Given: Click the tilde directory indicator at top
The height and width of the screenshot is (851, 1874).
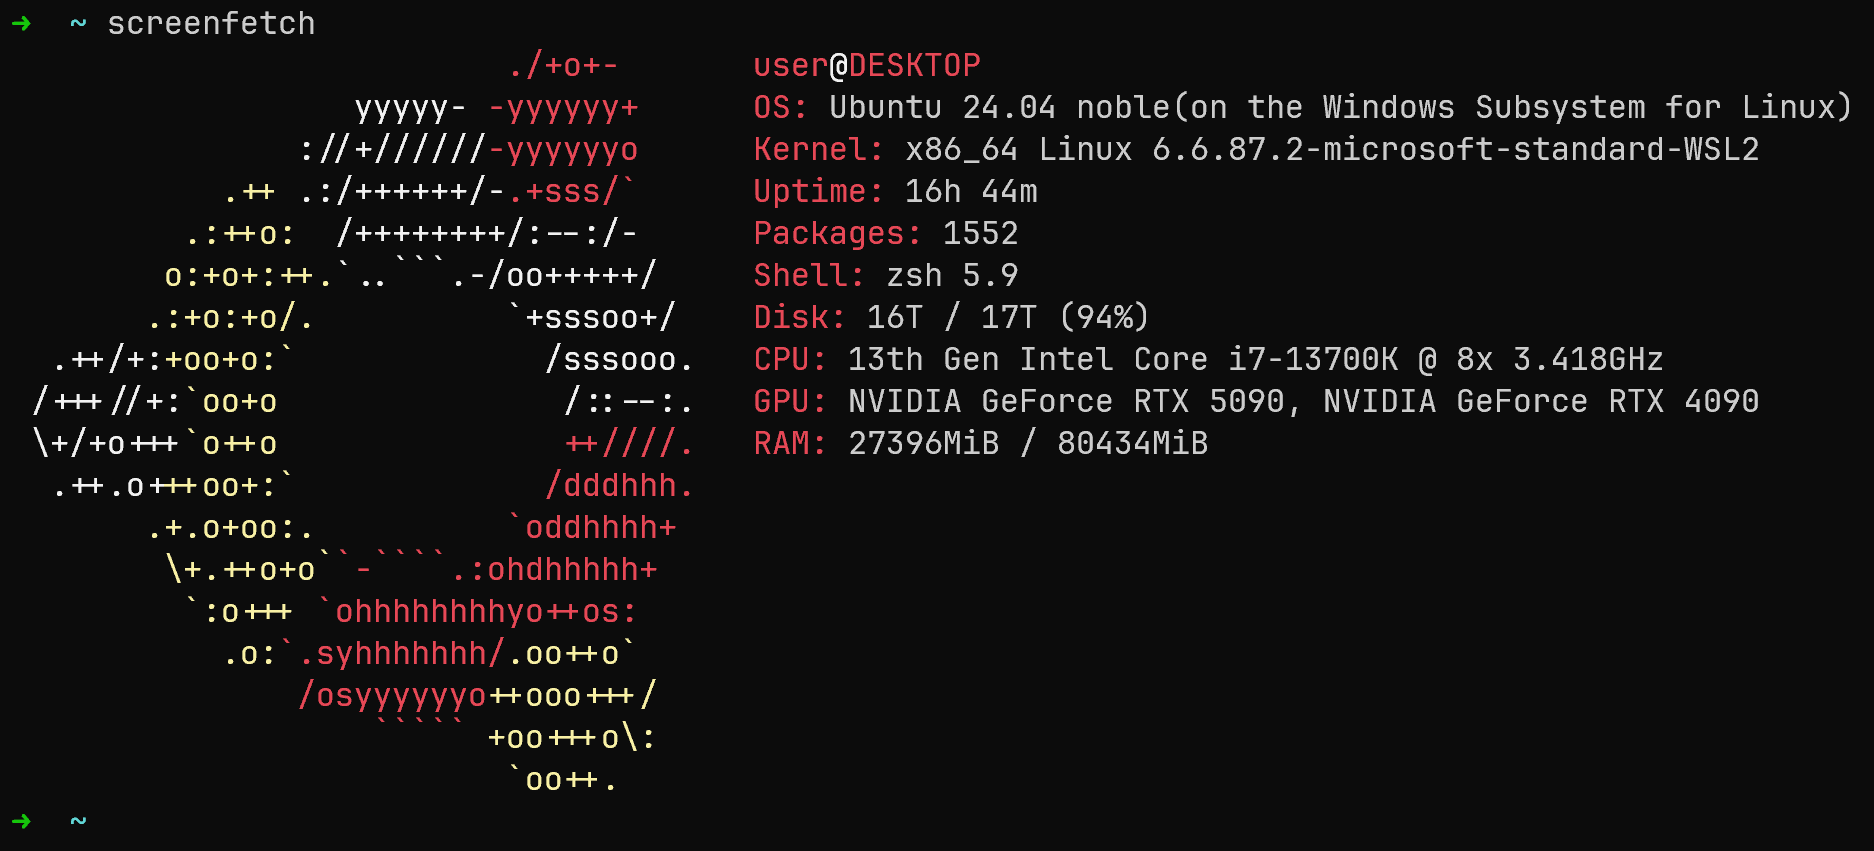Looking at the screenshot, I should click(x=78, y=23).
